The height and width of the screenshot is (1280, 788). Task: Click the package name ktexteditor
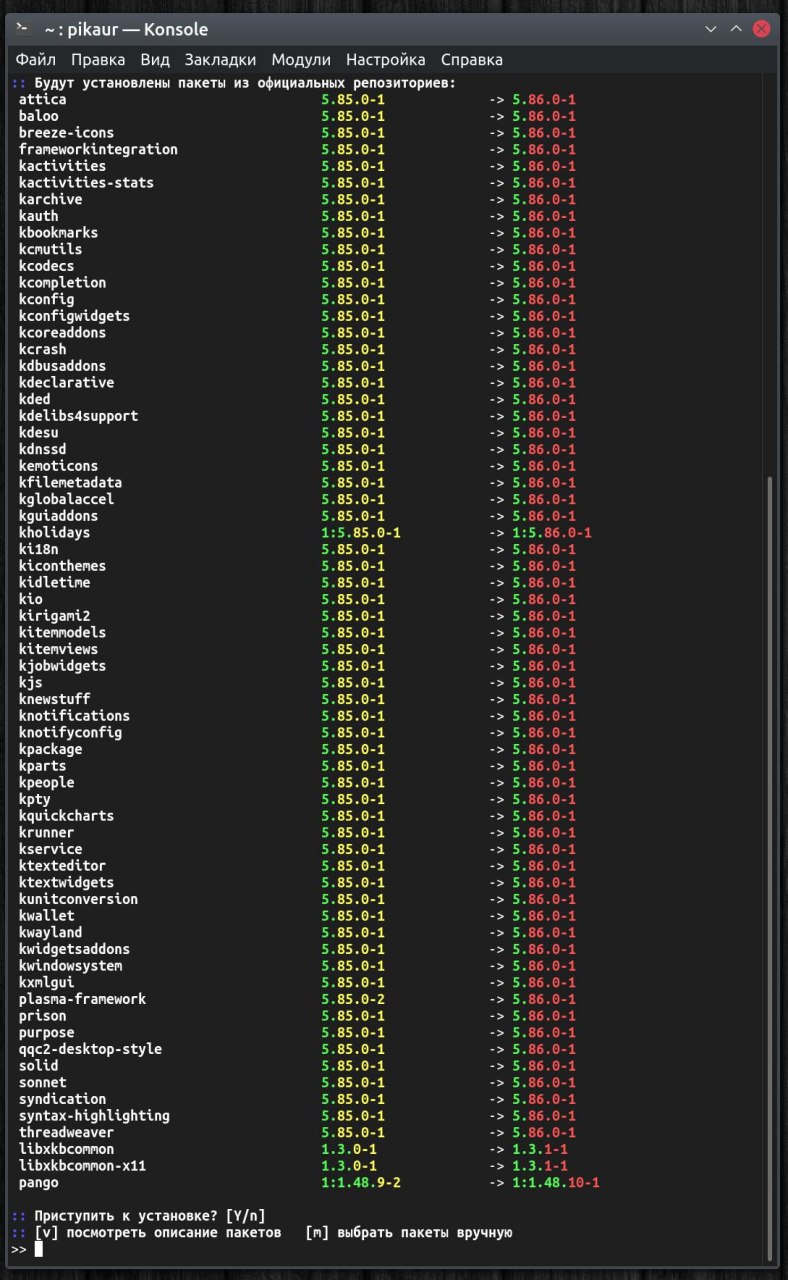(x=62, y=866)
